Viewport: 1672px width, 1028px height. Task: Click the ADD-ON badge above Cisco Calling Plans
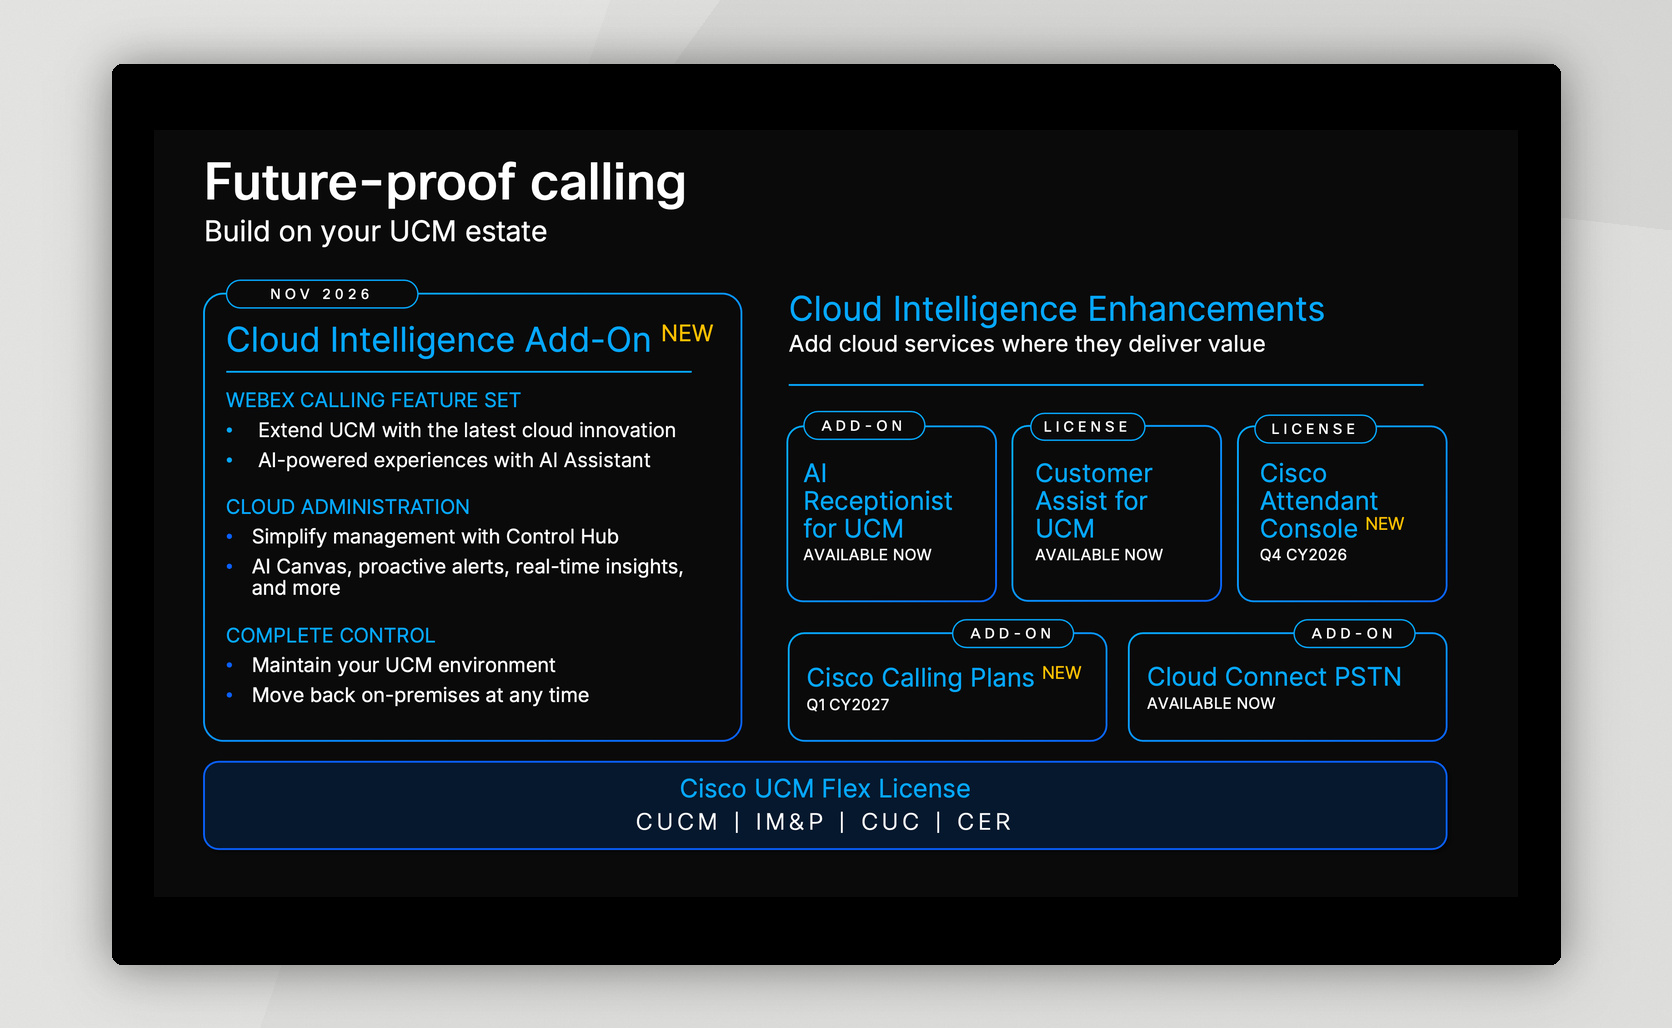pyautogui.click(x=1012, y=634)
